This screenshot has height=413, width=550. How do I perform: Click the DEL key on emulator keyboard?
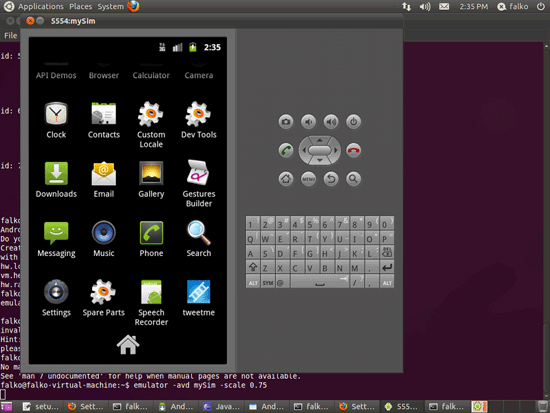pyautogui.click(x=387, y=253)
